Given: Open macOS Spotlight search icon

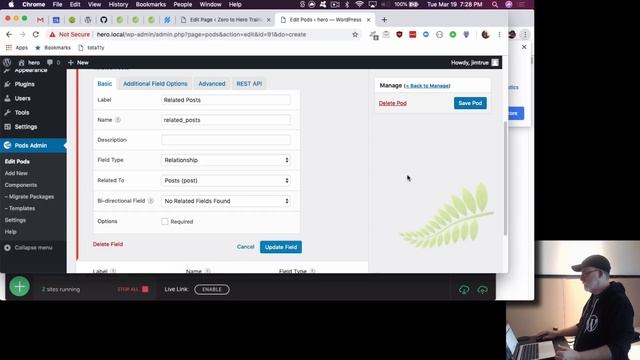Looking at the screenshot, I should [x=495, y=4].
